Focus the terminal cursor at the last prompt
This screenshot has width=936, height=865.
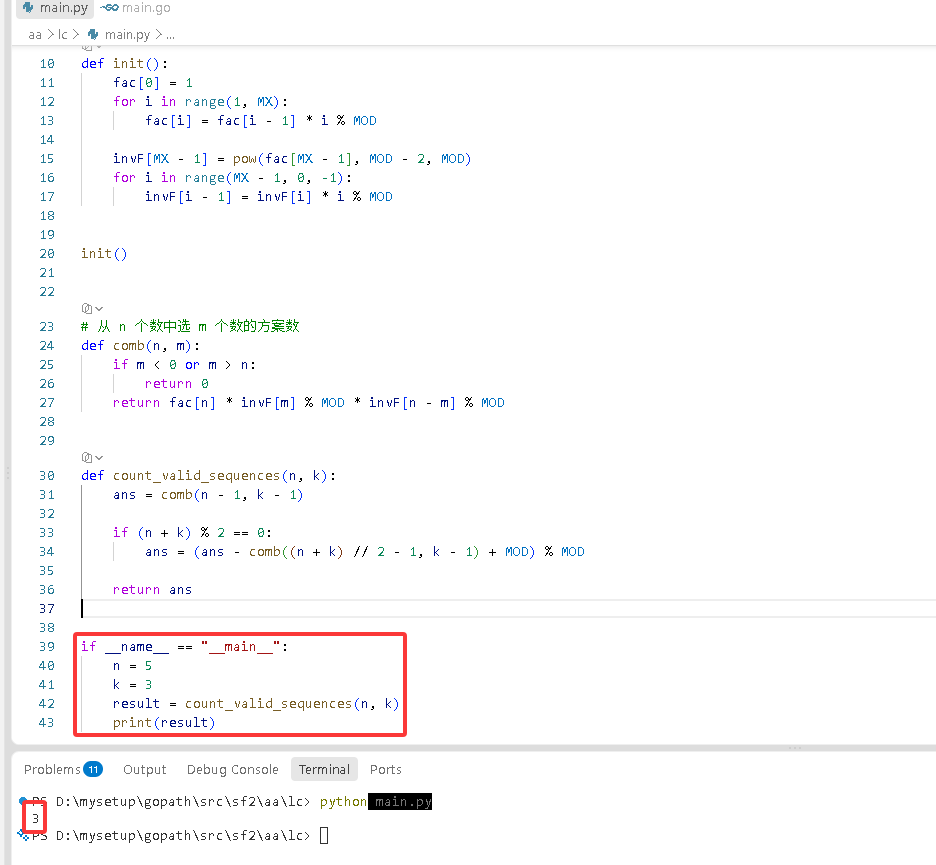coord(324,835)
